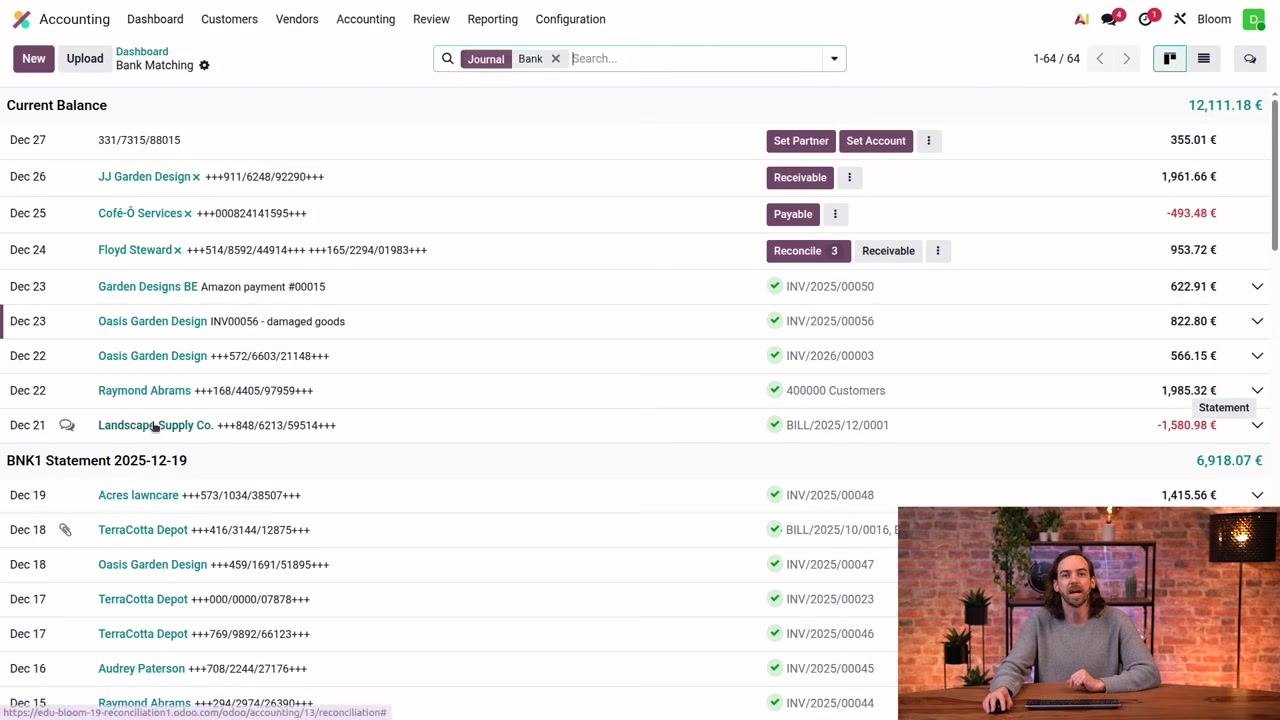The height and width of the screenshot is (720, 1280).
Task: Go to the previous page of records
Action: pyautogui.click(x=1100, y=59)
